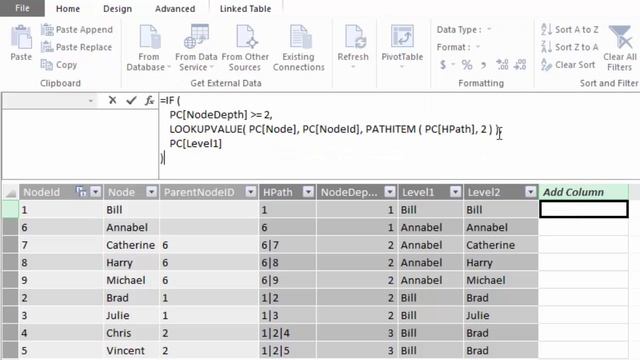Open HPath column filter dropdown
Screen dimensions: 640x360
[309, 192]
